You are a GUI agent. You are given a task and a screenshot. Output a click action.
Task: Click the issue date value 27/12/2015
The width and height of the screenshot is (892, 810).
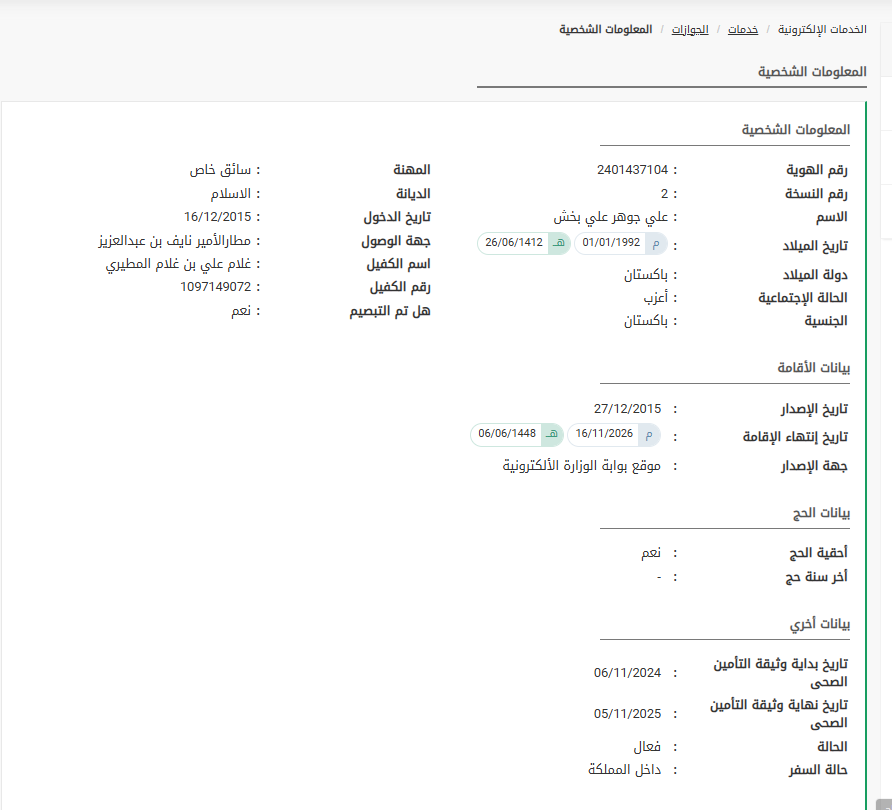[627, 409]
